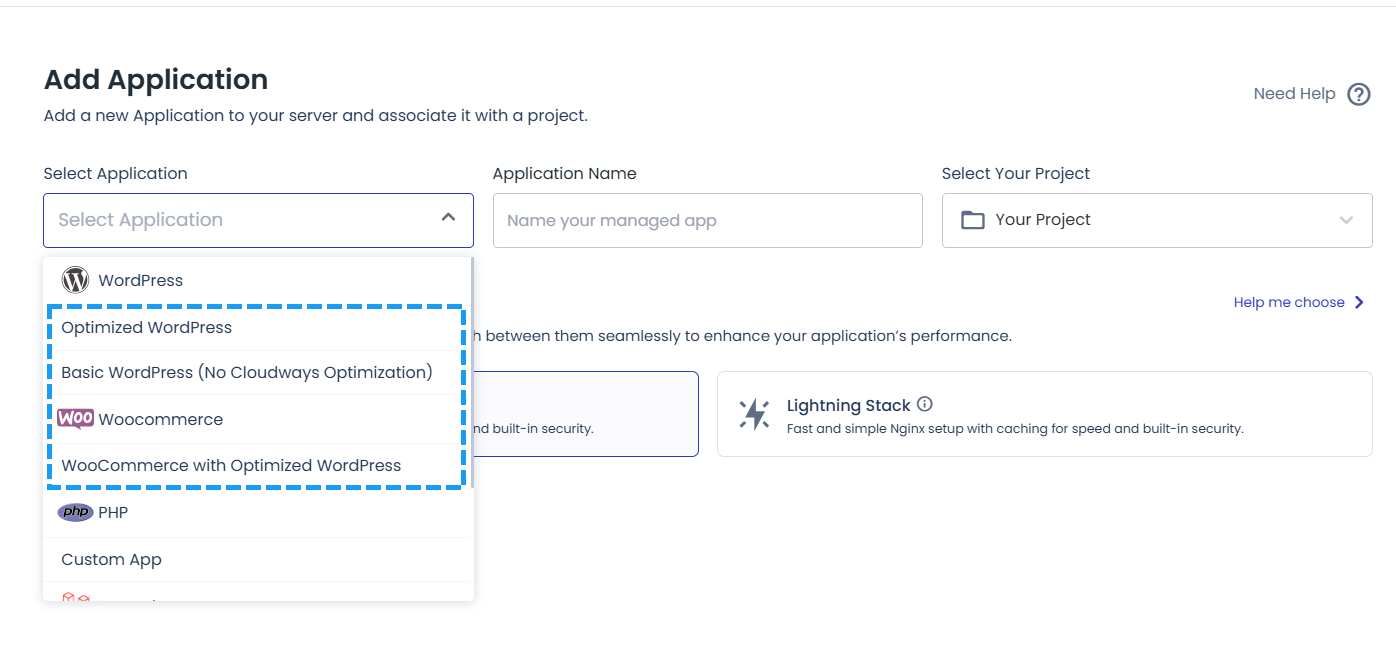Click the Select Application combo box
1396x656 pixels.
pos(258,220)
